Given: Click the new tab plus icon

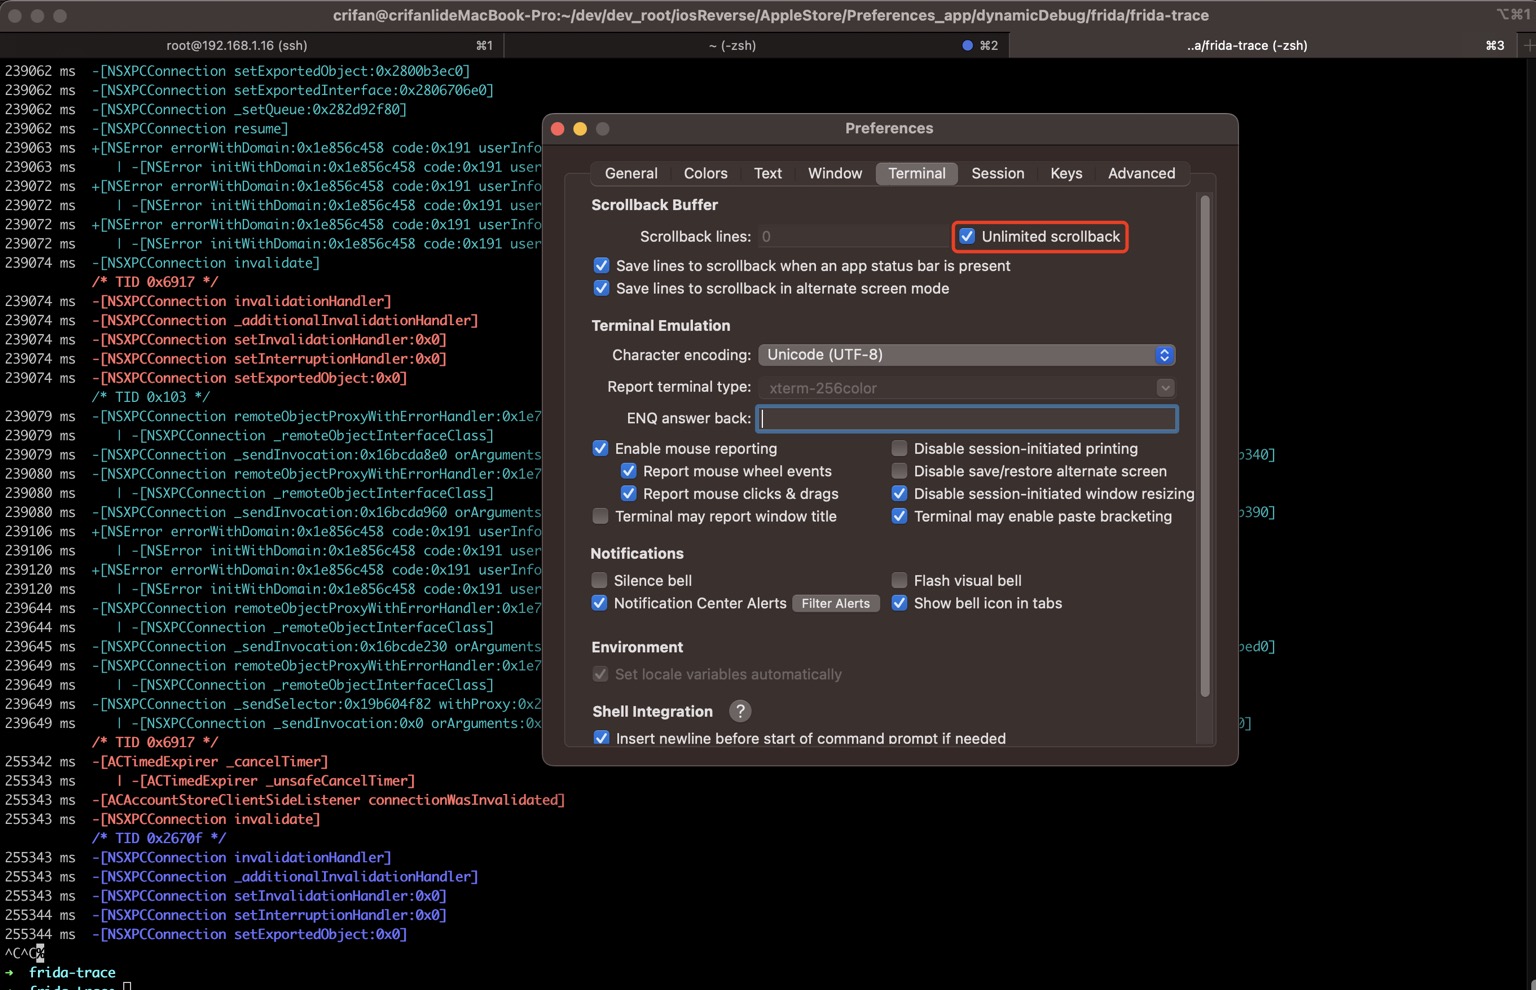Looking at the screenshot, I should [x=1528, y=45].
